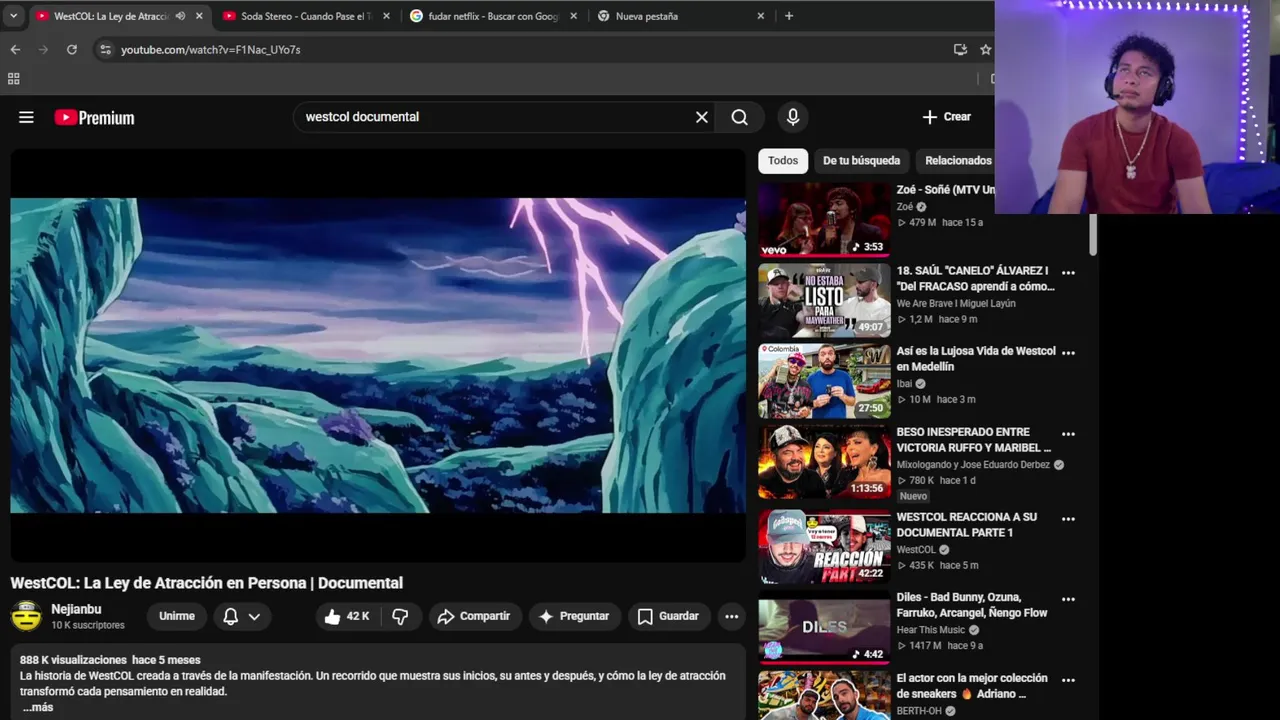Select the Todos filter chip
This screenshot has height=720, width=1280.
click(x=783, y=160)
